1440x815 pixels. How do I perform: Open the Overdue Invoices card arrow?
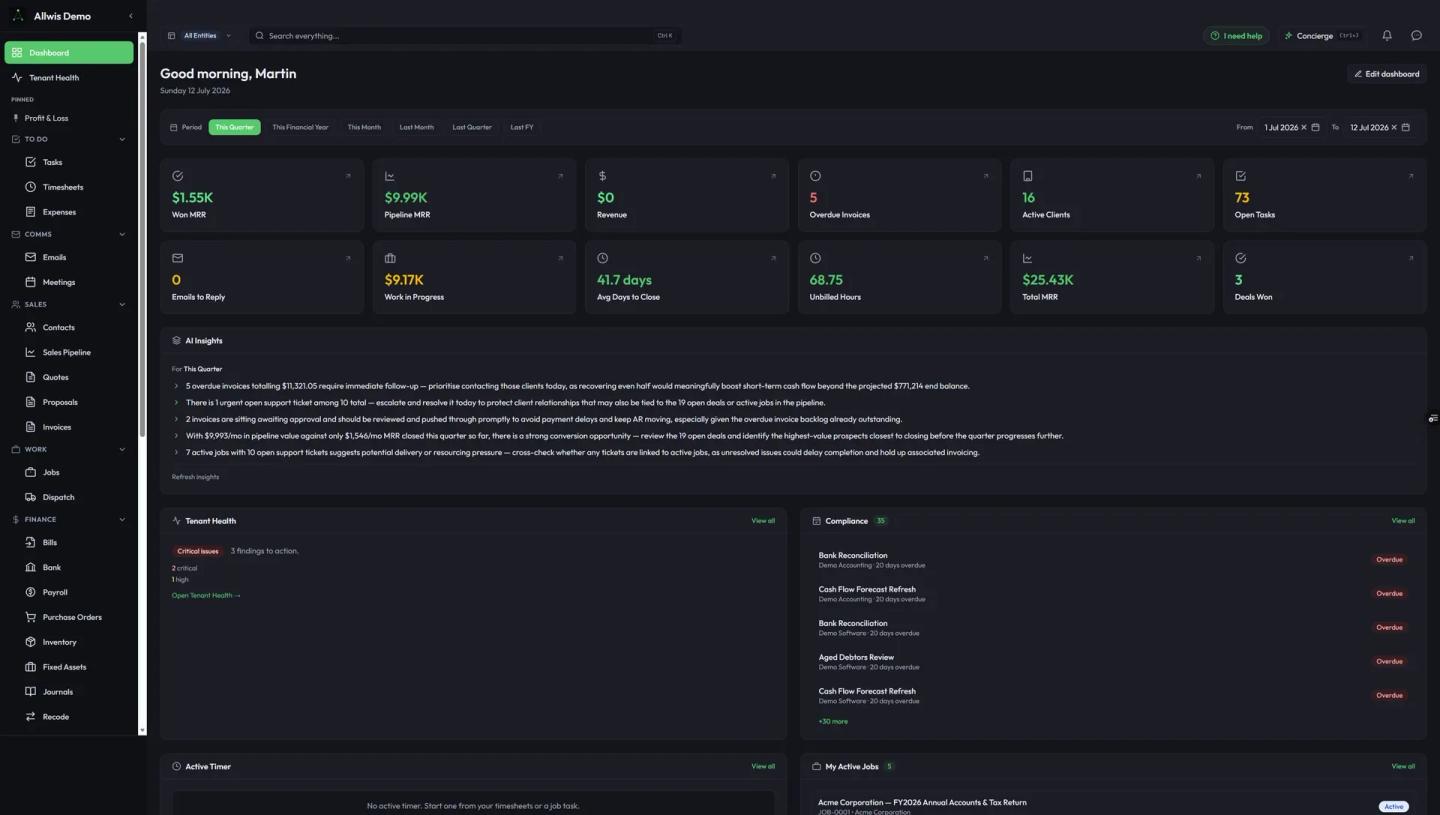pos(986,176)
